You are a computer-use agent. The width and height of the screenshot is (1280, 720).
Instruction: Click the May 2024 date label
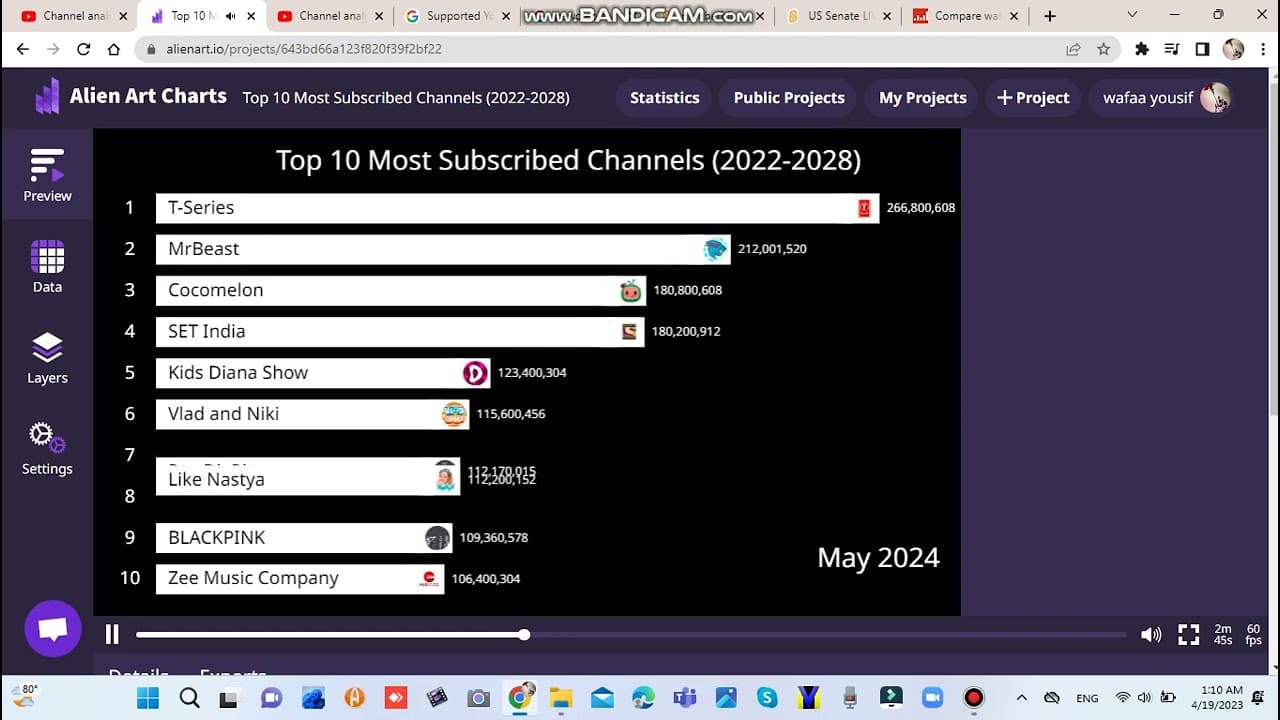878,557
